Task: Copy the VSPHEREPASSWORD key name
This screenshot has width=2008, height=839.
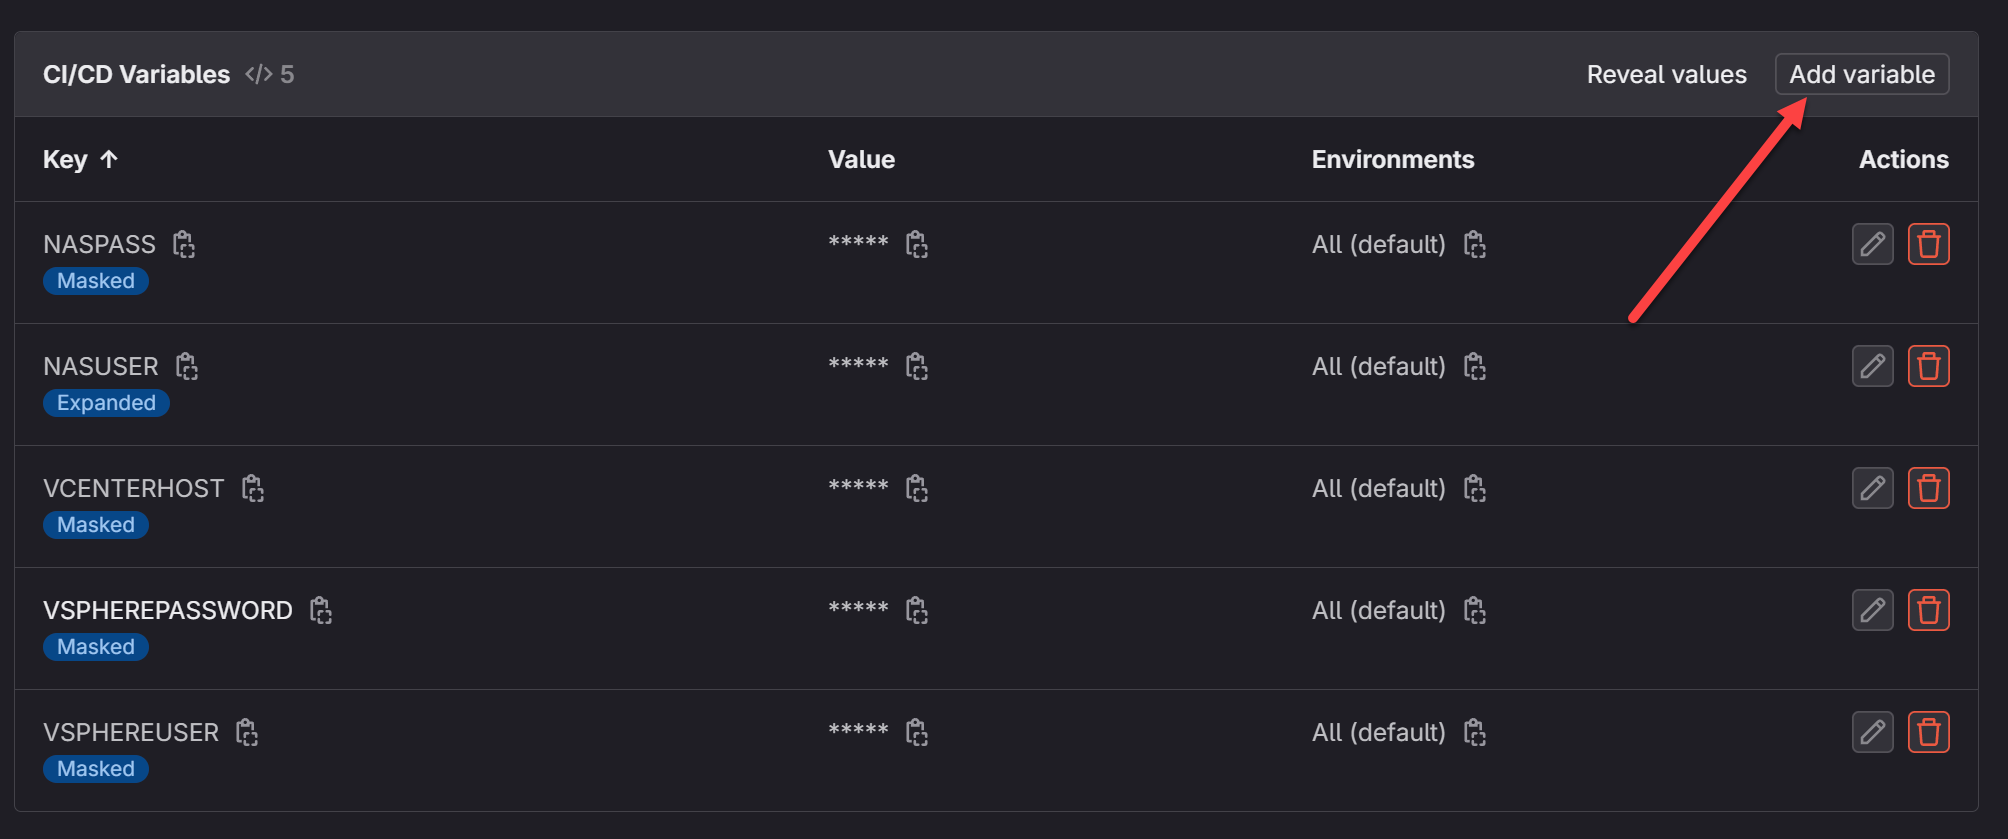Action: (x=321, y=610)
